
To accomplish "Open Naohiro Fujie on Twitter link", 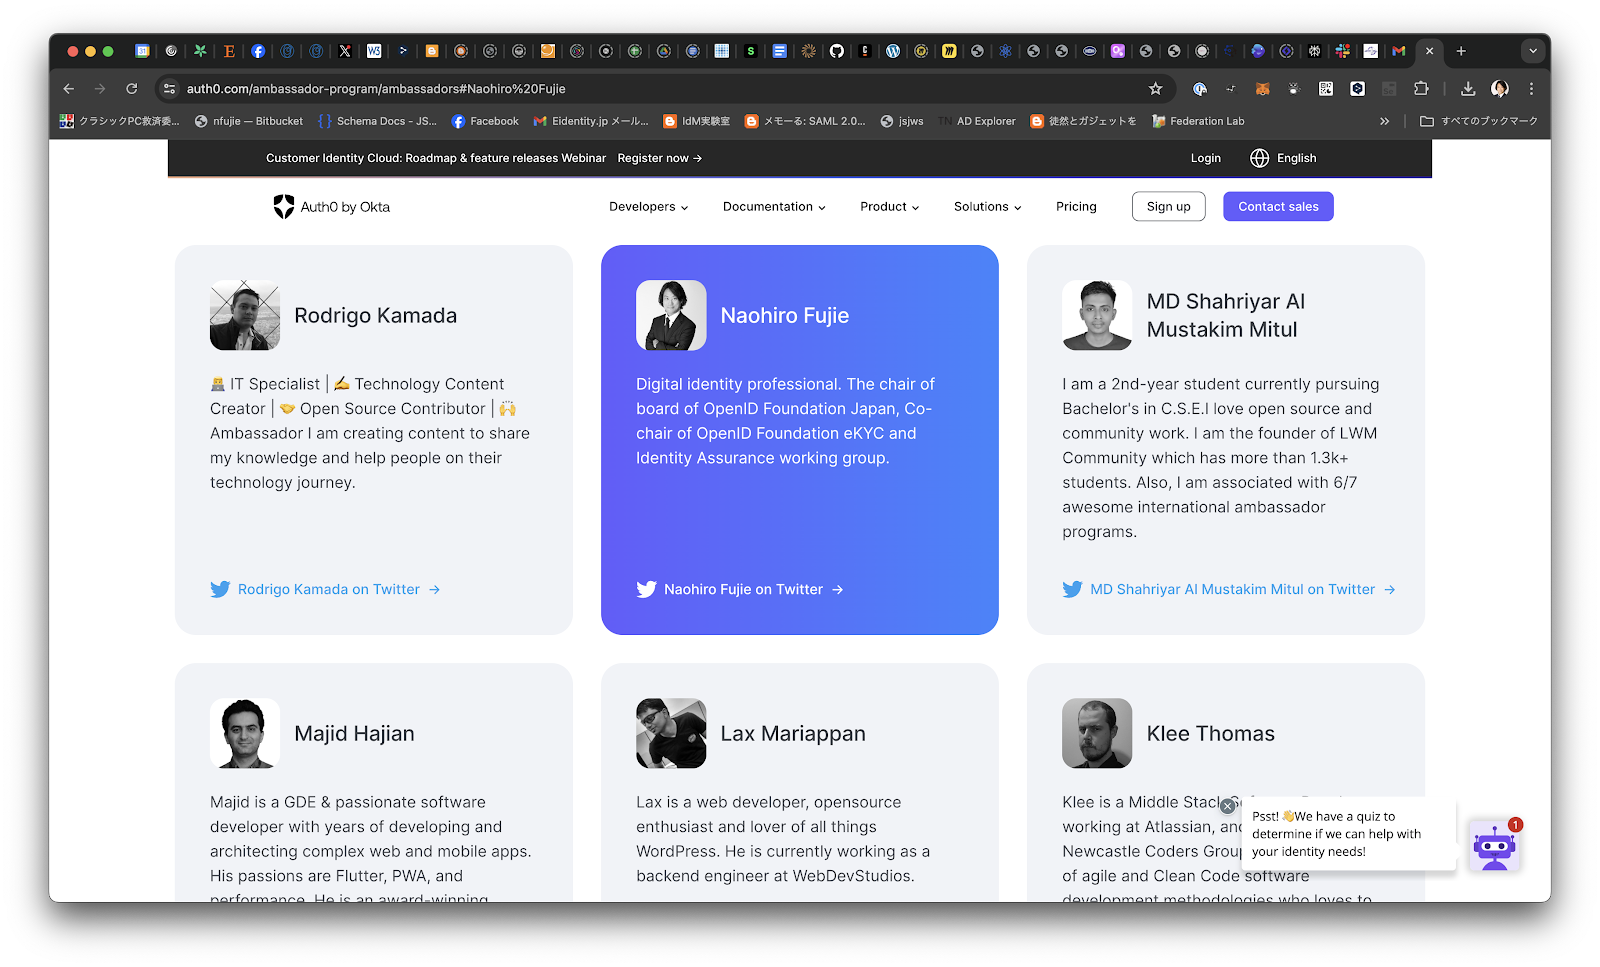I will pyautogui.click(x=740, y=590).
